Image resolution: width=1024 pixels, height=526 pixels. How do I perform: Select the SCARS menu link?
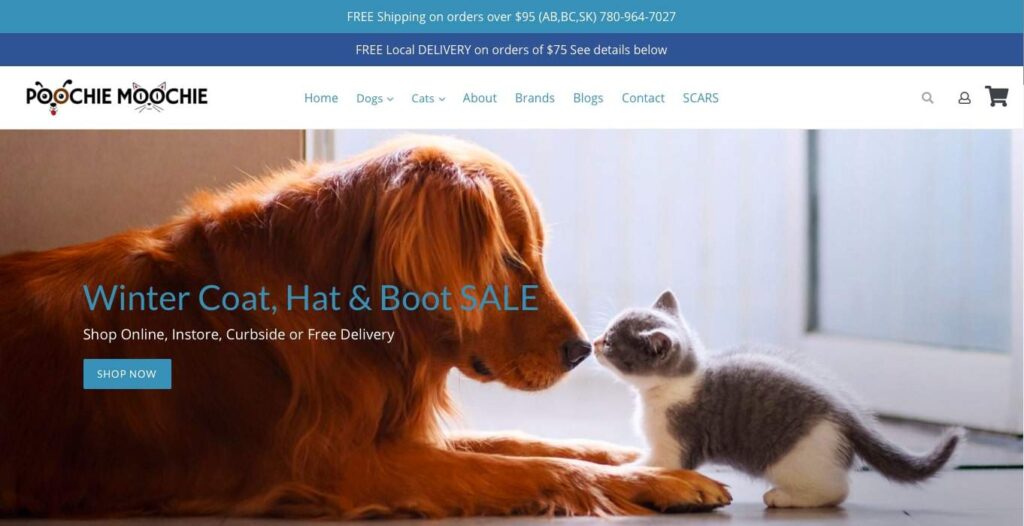click(x=701, y=98)
